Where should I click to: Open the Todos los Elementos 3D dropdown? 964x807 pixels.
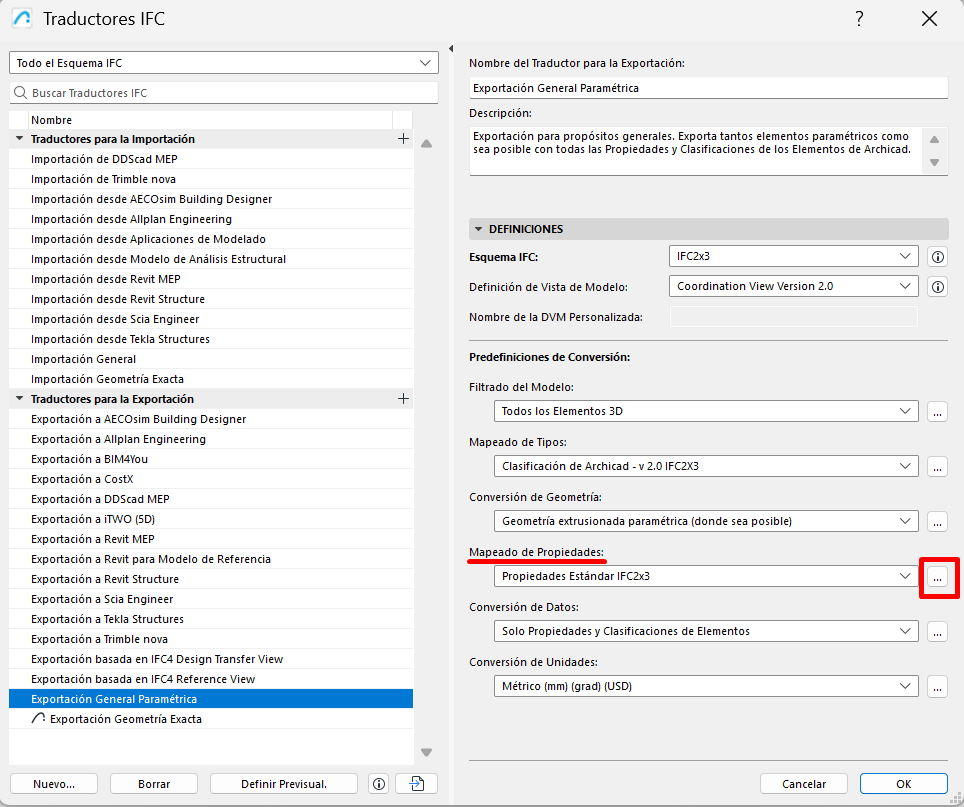tap(706, 411)
